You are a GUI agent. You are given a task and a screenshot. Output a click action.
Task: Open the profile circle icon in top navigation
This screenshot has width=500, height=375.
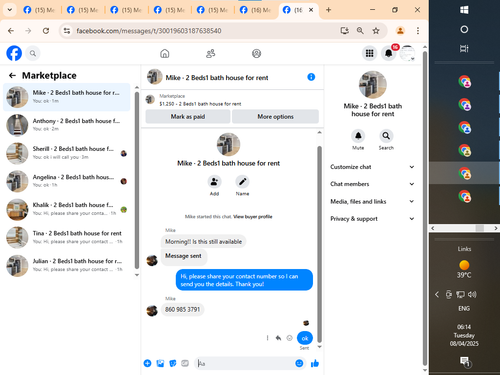point(256,53)
